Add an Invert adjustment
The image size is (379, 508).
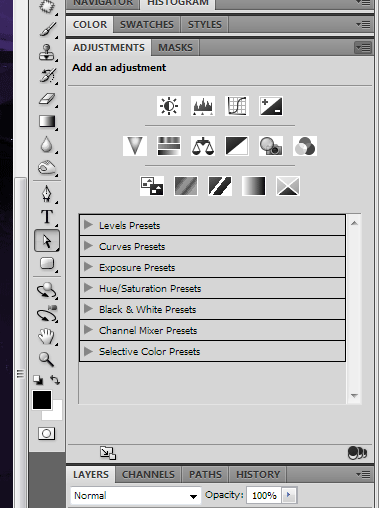(152, 186)
